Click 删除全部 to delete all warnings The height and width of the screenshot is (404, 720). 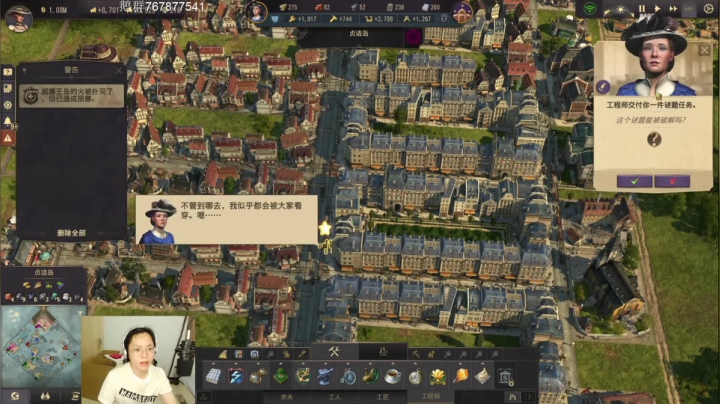click(x=71, y=233)
